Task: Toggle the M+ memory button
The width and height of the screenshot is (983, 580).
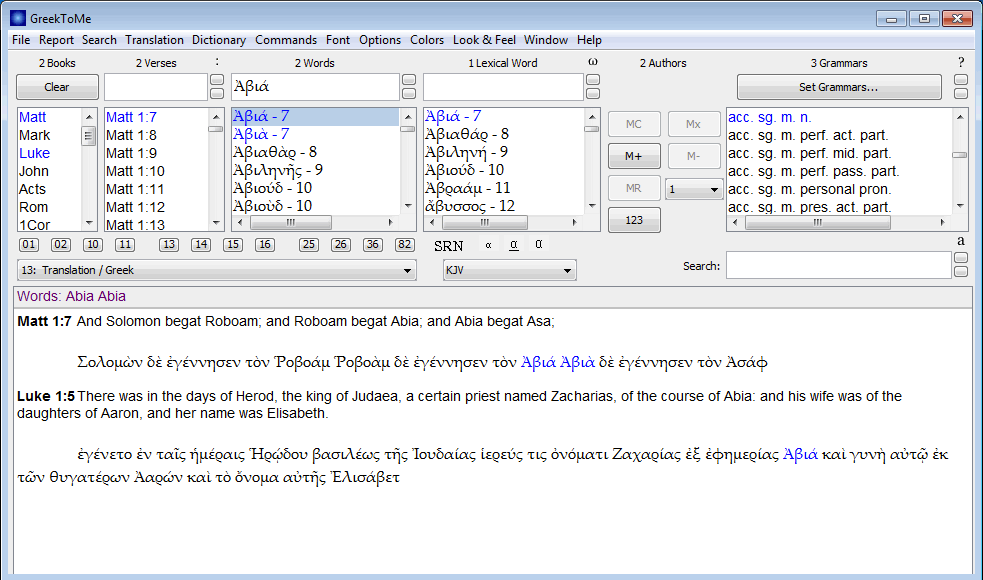Action: pyautogui.click(x=634, y=156)
